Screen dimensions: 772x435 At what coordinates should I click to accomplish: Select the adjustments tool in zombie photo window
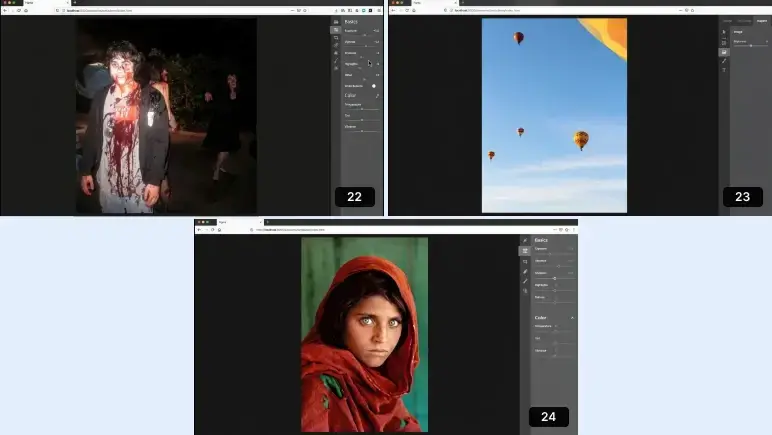click(x=336, y=30)
